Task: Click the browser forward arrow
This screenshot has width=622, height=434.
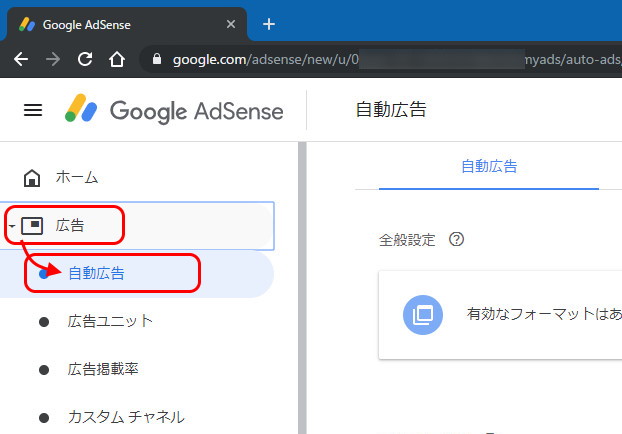Action: (53, 60)
